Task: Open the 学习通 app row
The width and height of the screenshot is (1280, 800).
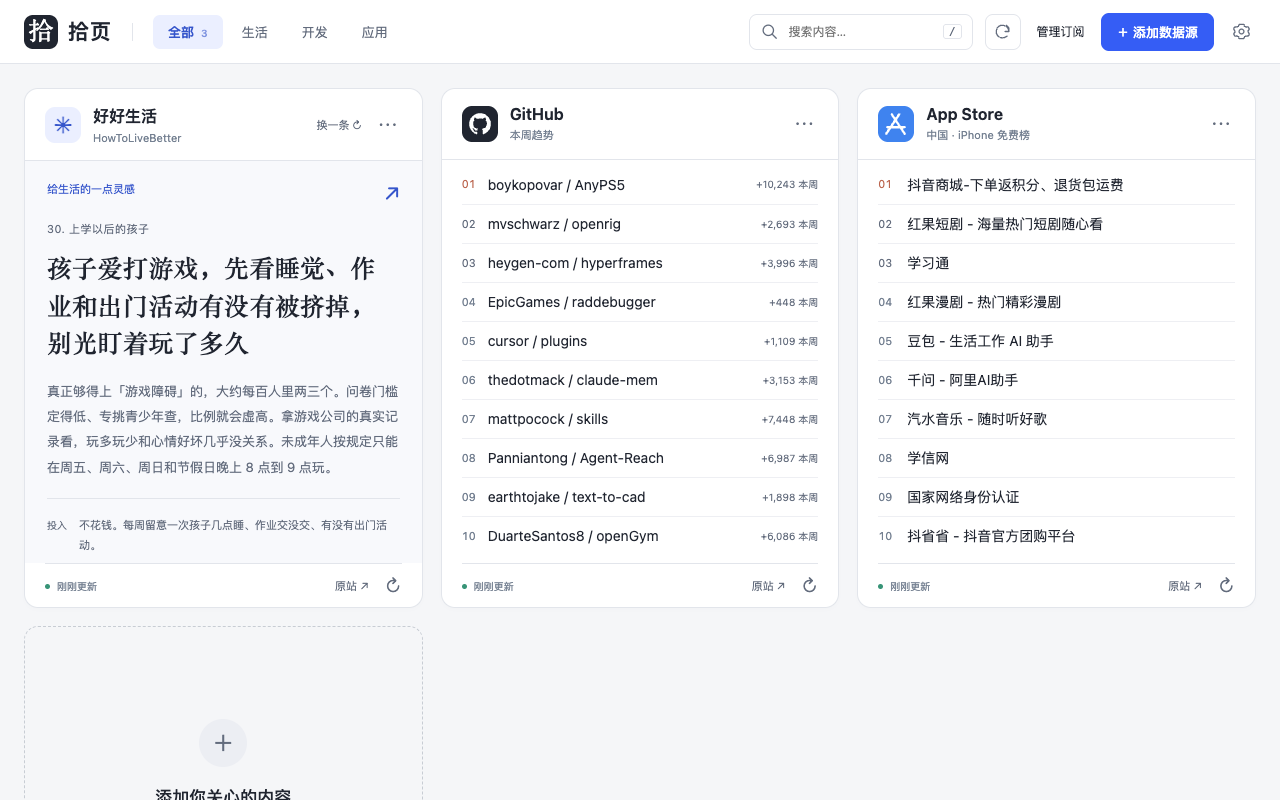Action: click(1056, 263)
